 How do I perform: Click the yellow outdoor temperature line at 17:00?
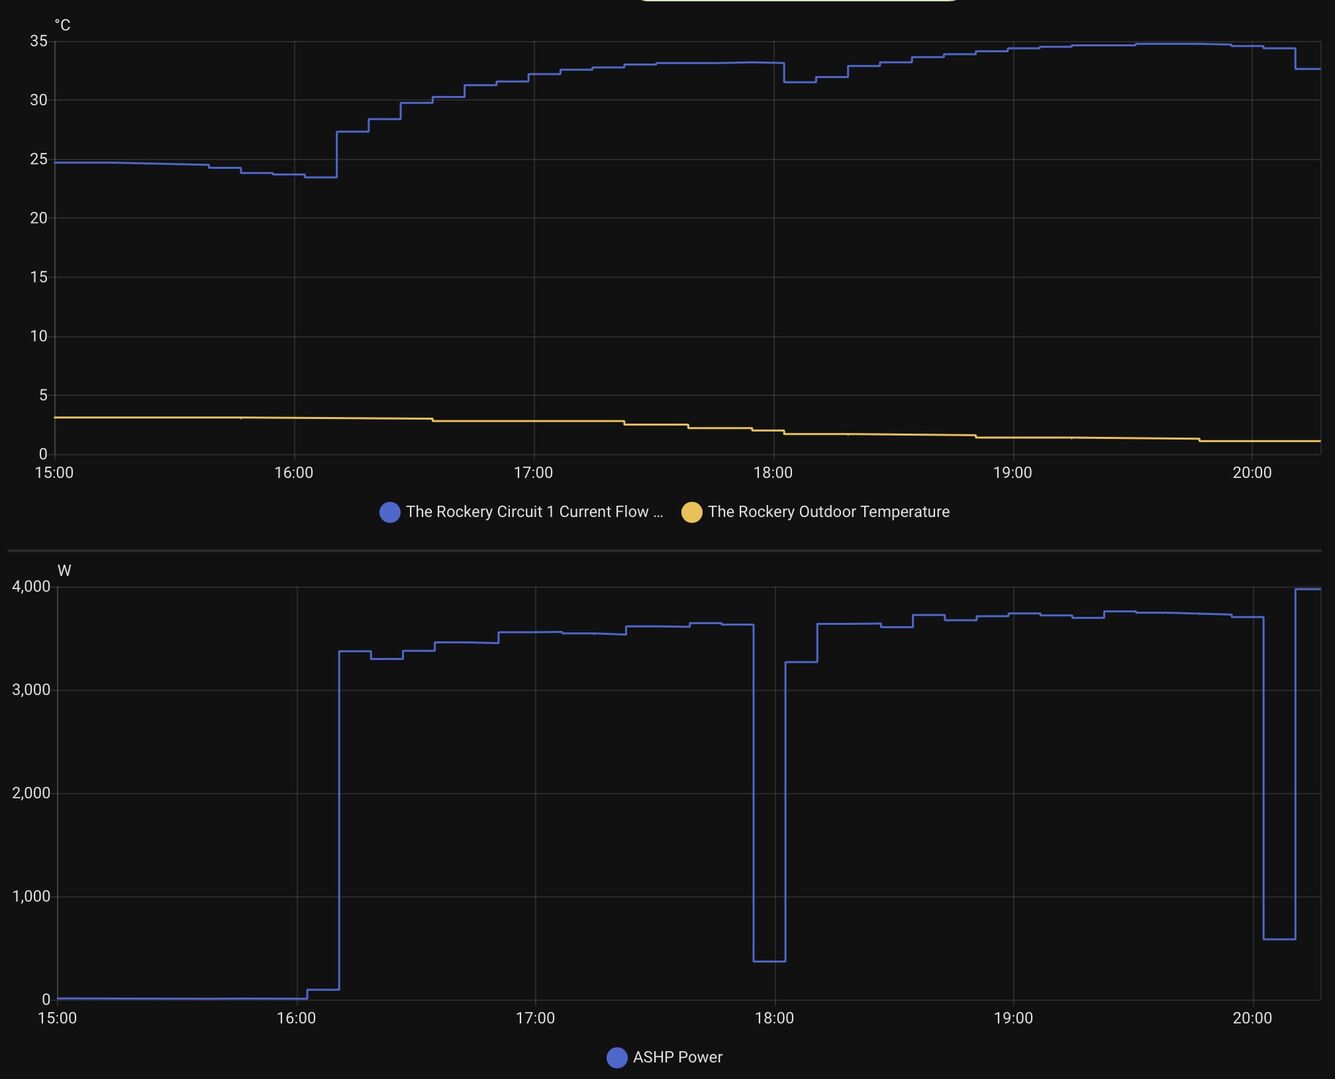pyautogui.click(x=534, y=421)
